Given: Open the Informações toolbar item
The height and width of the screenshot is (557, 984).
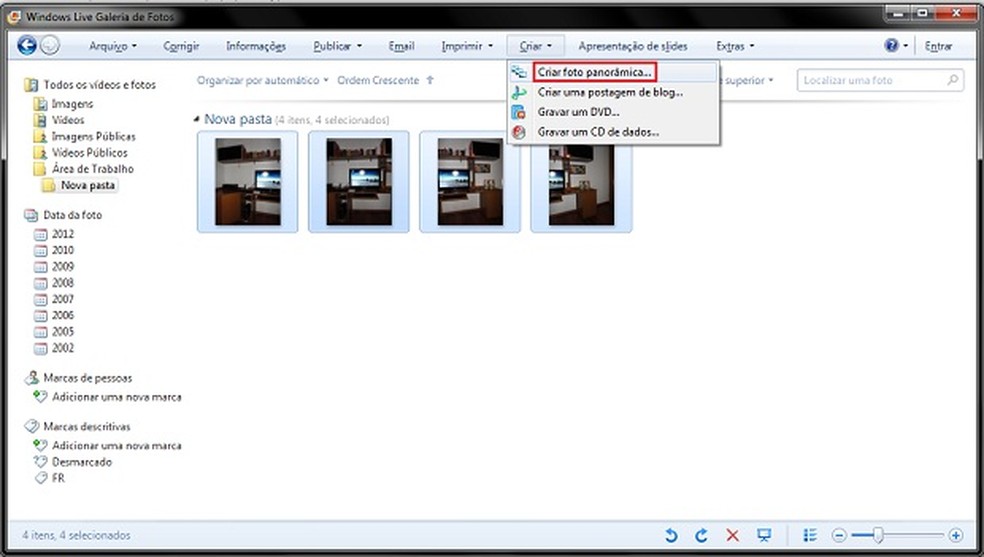Looking at the screenshot, I should 256,46.
